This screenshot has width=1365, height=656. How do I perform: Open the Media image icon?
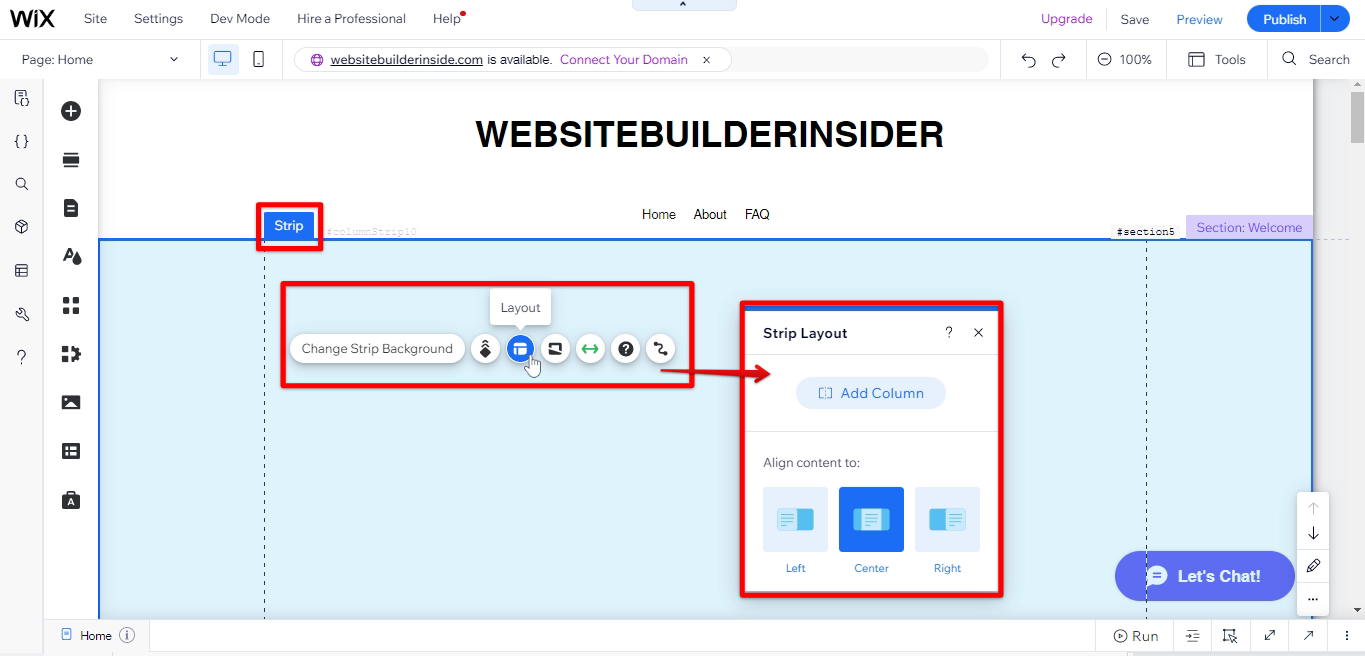(x=71, y=402)
